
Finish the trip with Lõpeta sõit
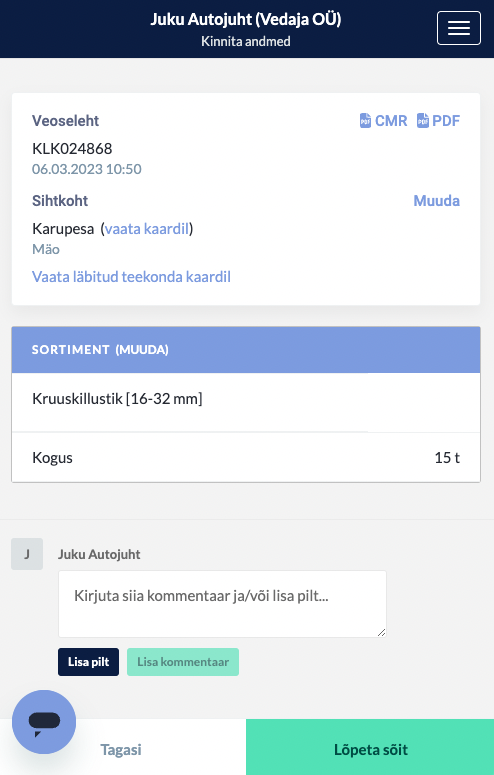pos(370,749)
